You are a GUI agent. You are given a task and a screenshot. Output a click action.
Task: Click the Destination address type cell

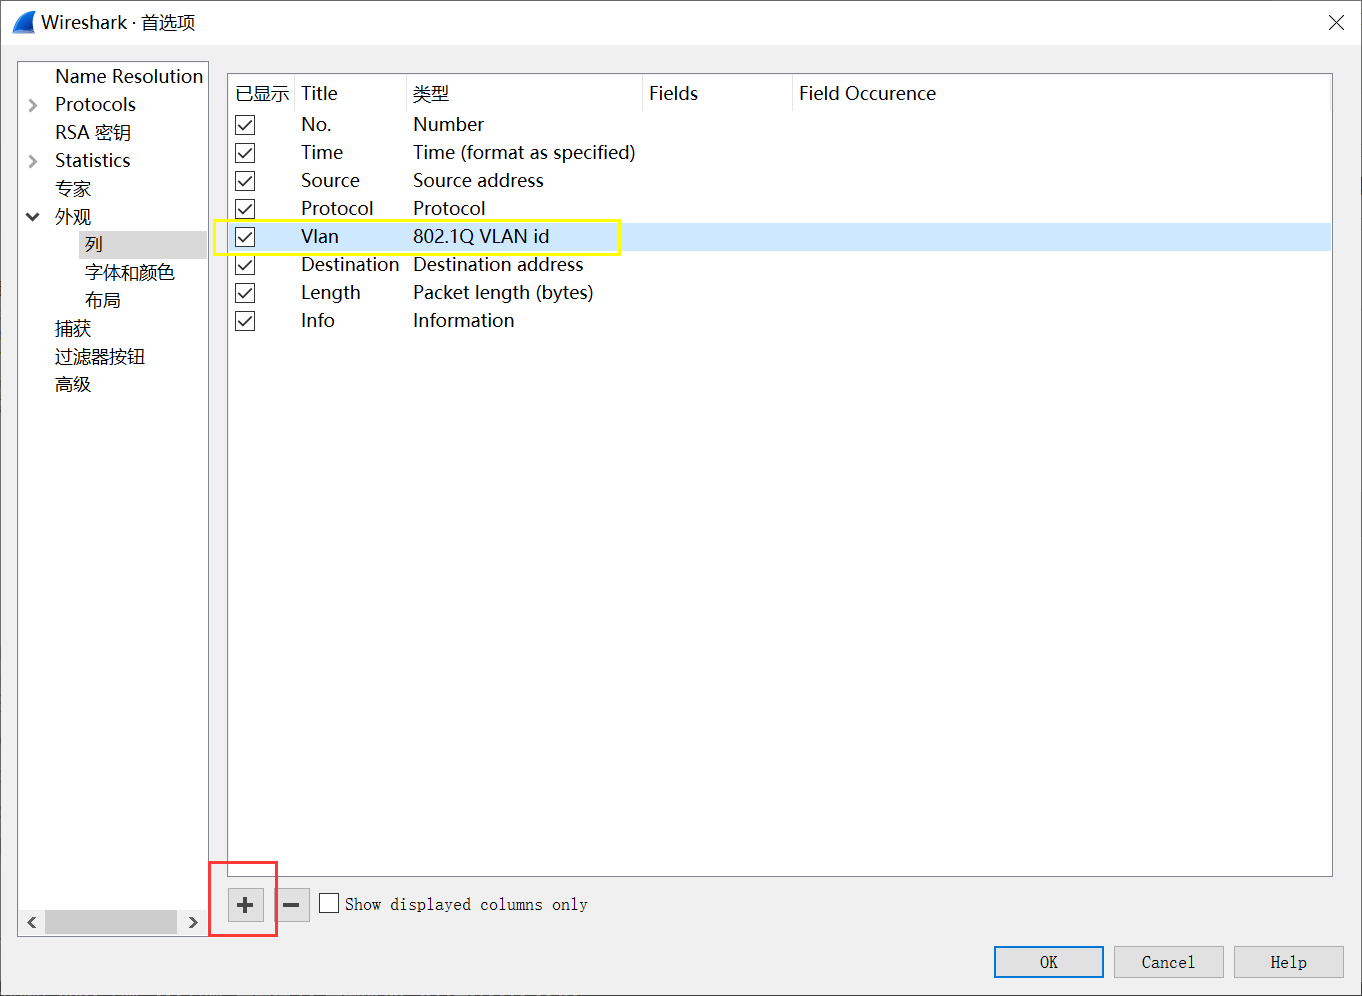click(x=498, y=264)
